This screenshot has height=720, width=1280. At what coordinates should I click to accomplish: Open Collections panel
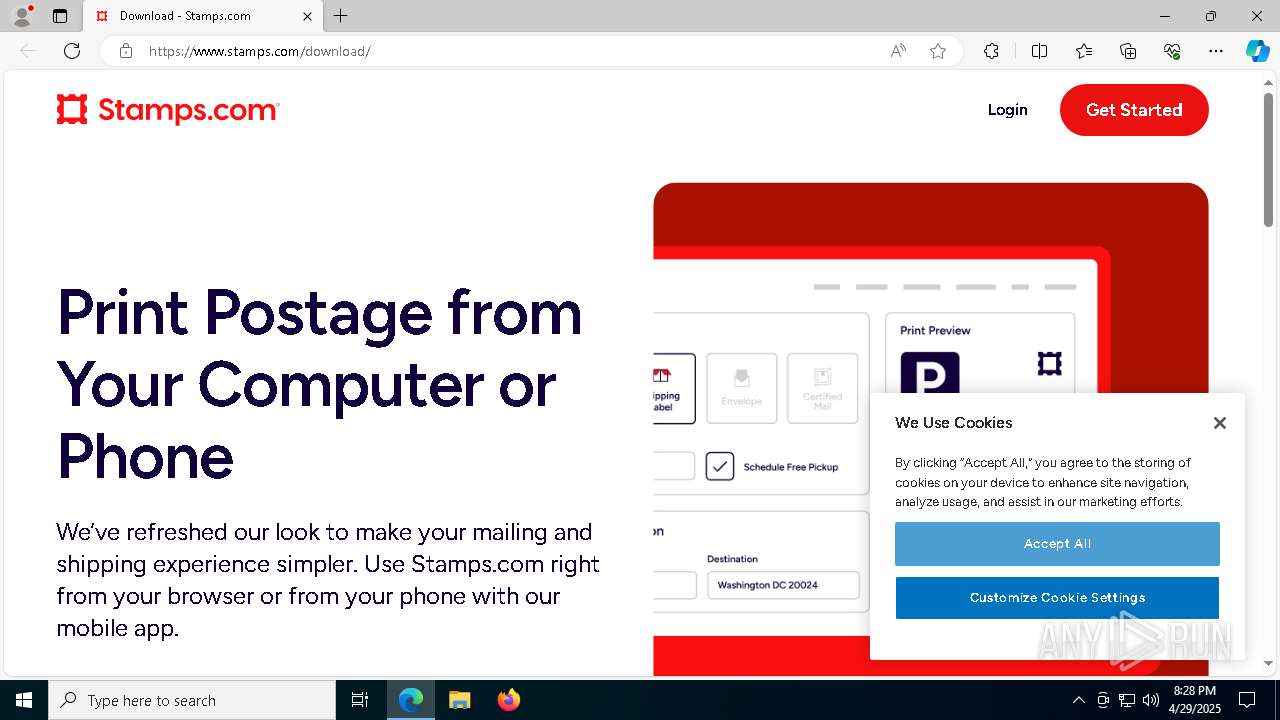(x=1128, y=51)
